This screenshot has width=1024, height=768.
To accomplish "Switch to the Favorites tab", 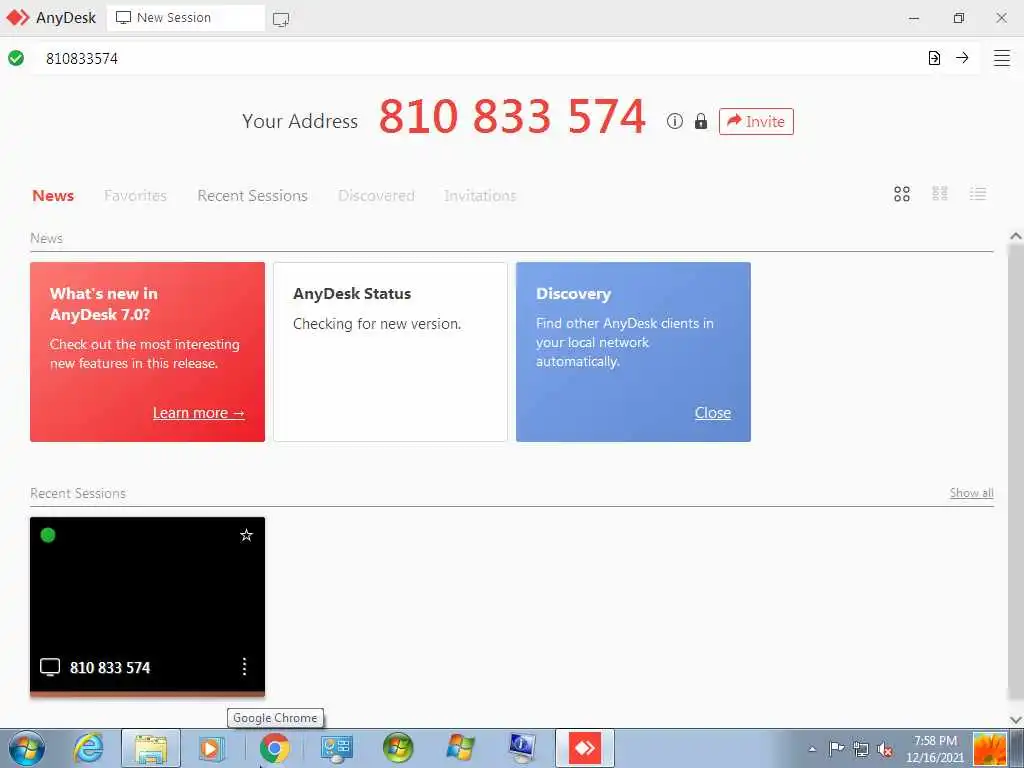I will (135, 195).
